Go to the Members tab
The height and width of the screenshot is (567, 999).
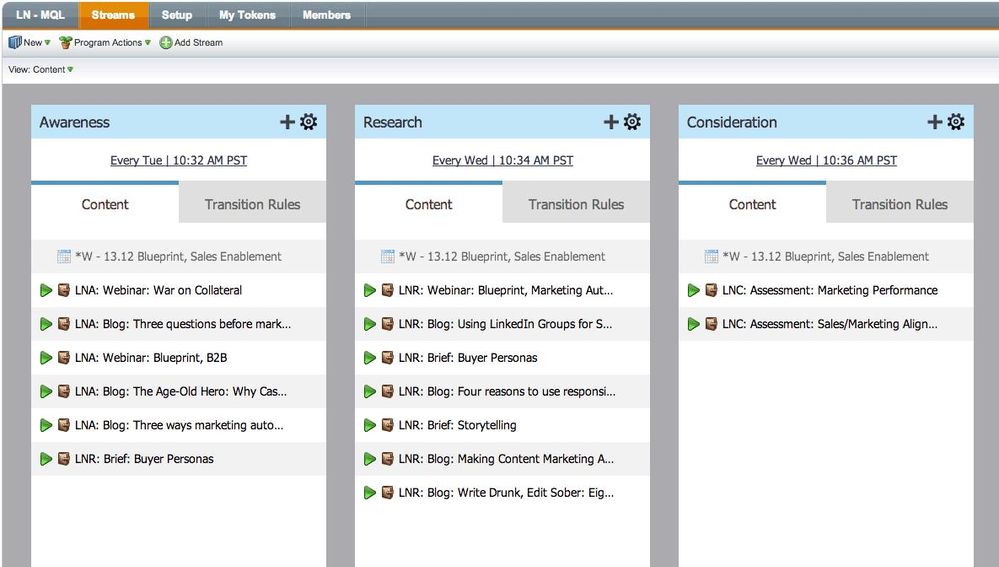(x=327, y=15)
